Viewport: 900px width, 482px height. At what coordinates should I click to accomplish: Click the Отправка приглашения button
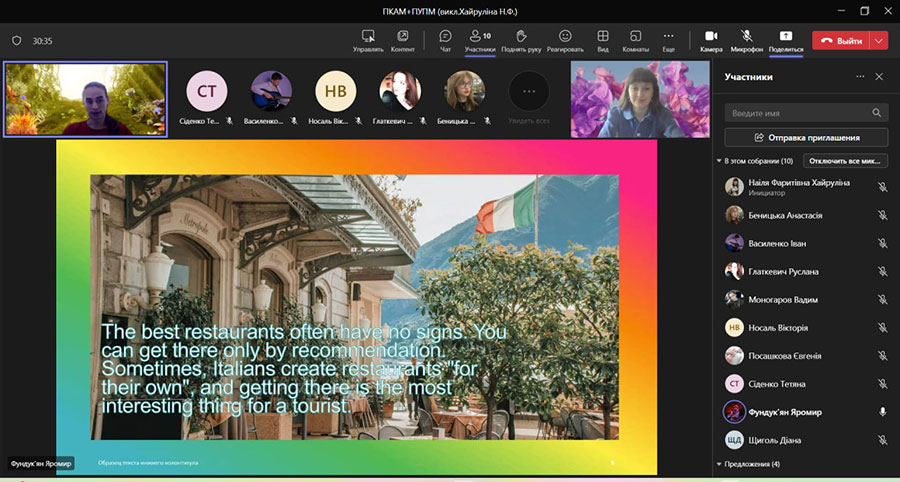click(806, 137)
